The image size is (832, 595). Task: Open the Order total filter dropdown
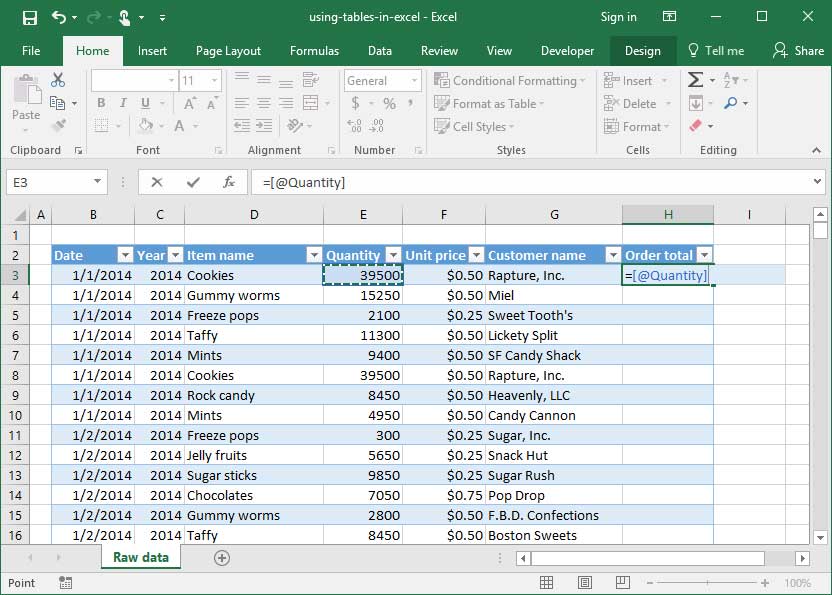point(704,255)
